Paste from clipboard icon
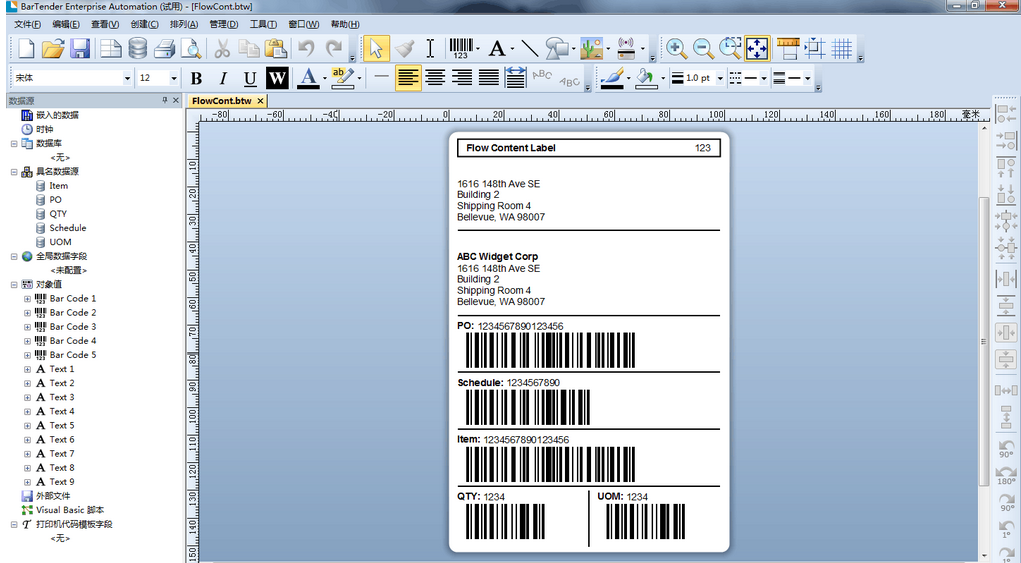1021x563 pixels. (276, 49)
